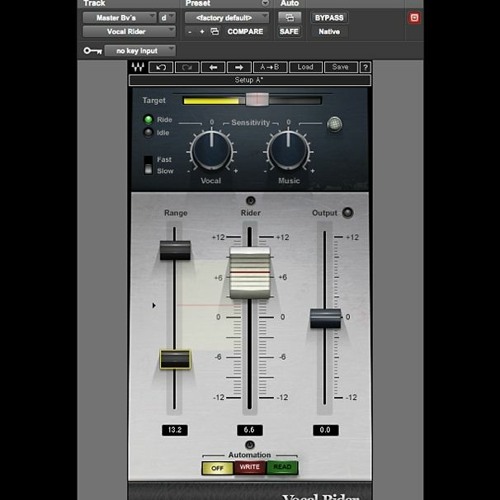Click the Vocal sensitivity knob
This screenshot has height=500, width=500.
point(212,151)
